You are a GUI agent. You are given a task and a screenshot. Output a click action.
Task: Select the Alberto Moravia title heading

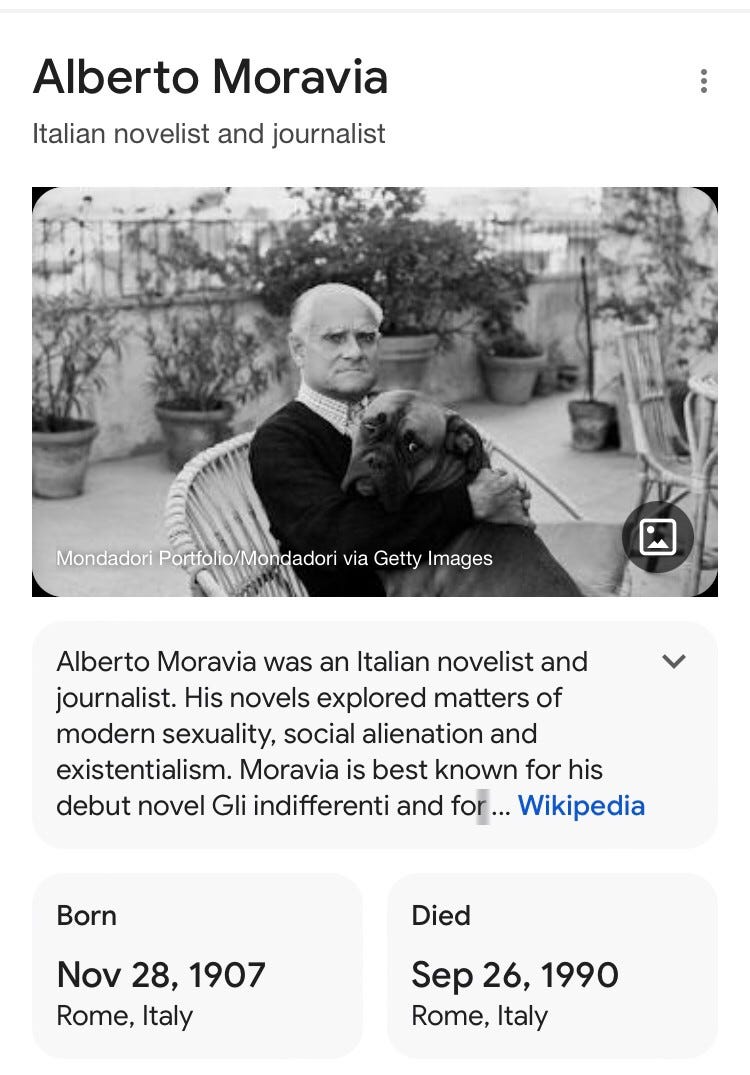click(210, 76)
